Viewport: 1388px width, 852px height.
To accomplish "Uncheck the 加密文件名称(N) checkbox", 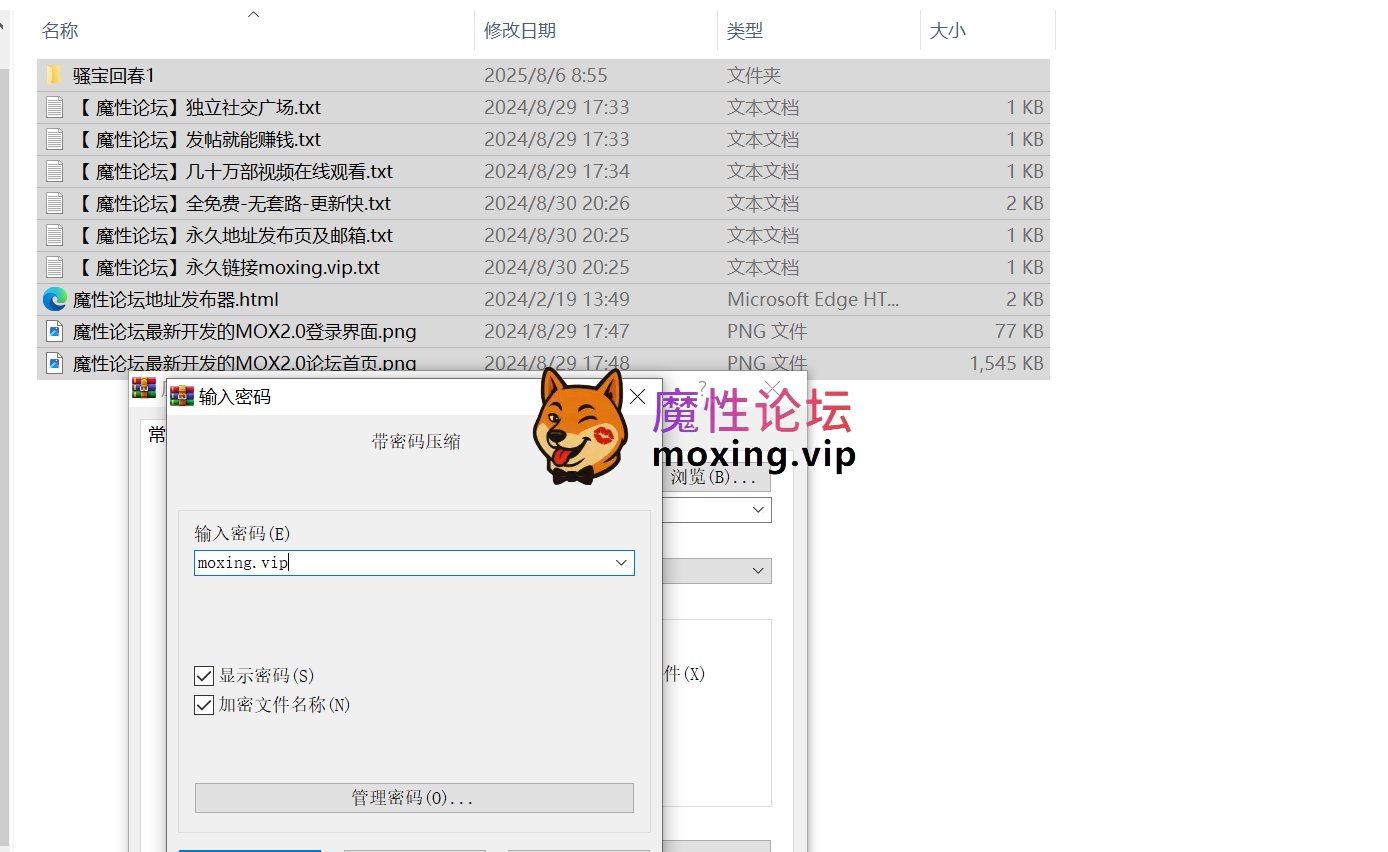I will pyautogui.click(x=204, y=705).
